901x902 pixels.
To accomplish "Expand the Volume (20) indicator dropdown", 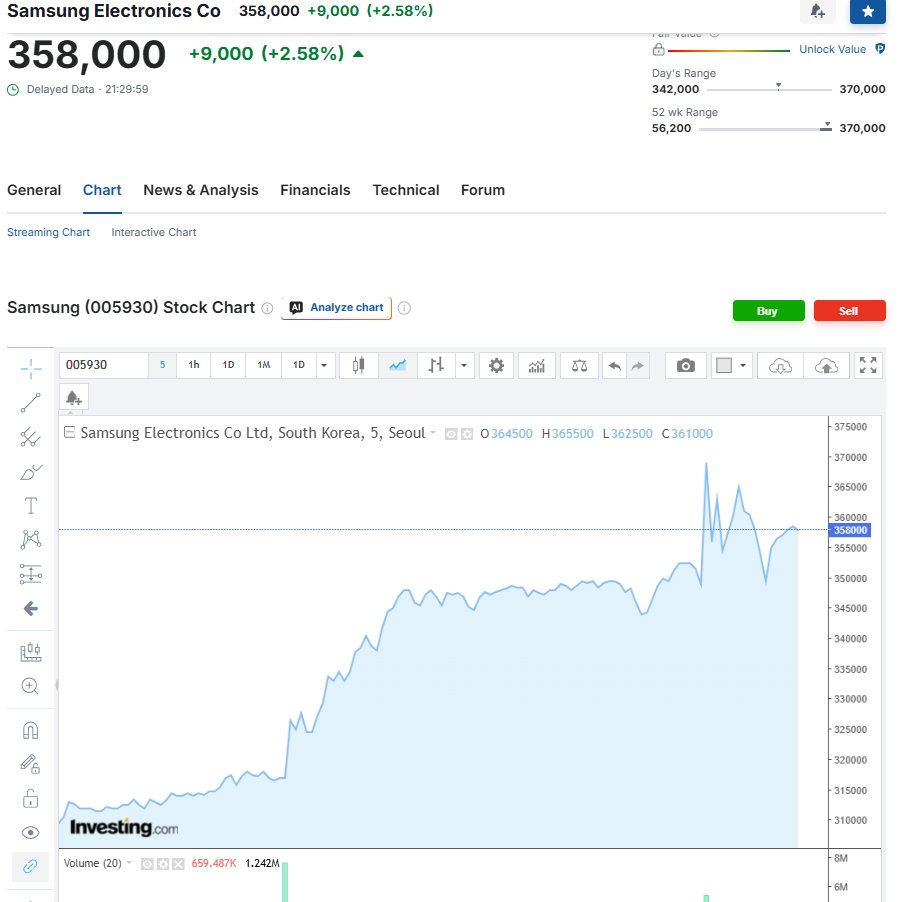I will click(129, 863).
